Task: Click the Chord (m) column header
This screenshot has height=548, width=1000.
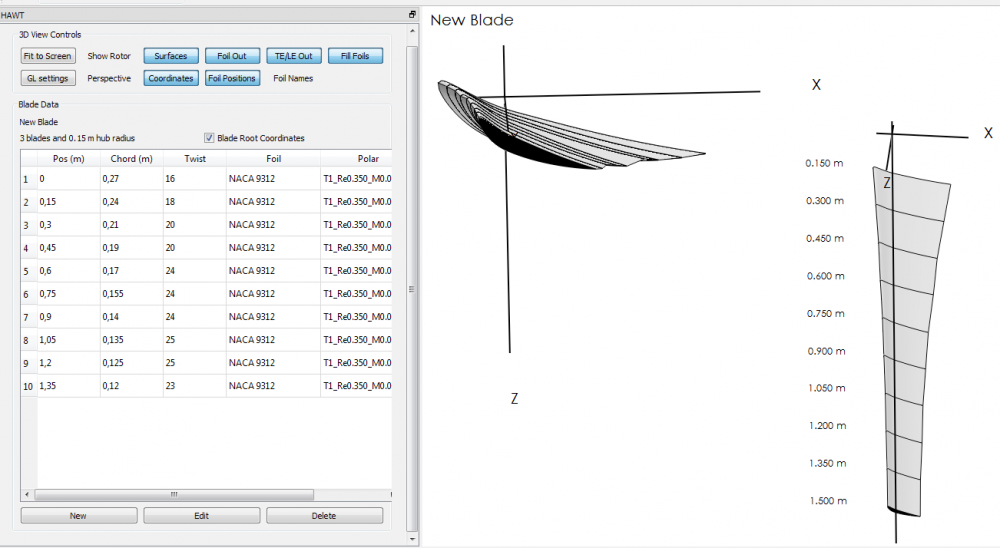Action: point(131,158)
